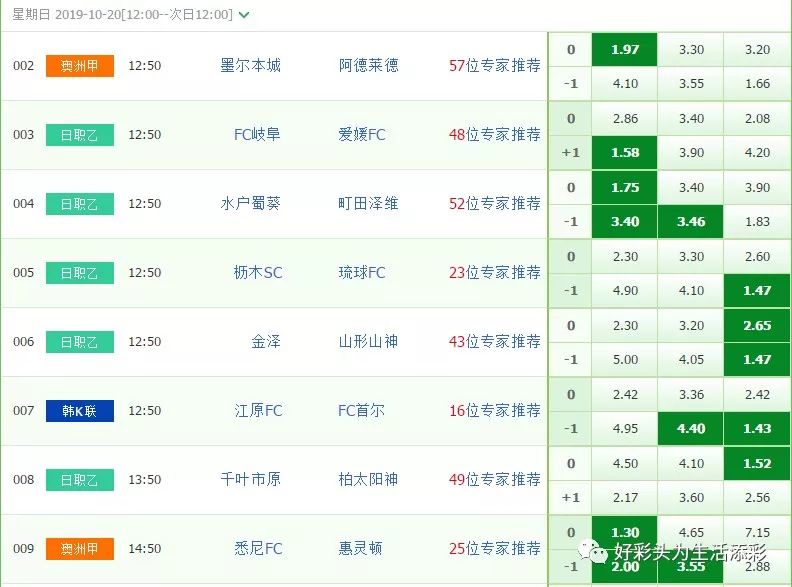Open 16位专家推荐 for the 江原FC match
Screen dimensions: 792x587
[x=494, y=411]
